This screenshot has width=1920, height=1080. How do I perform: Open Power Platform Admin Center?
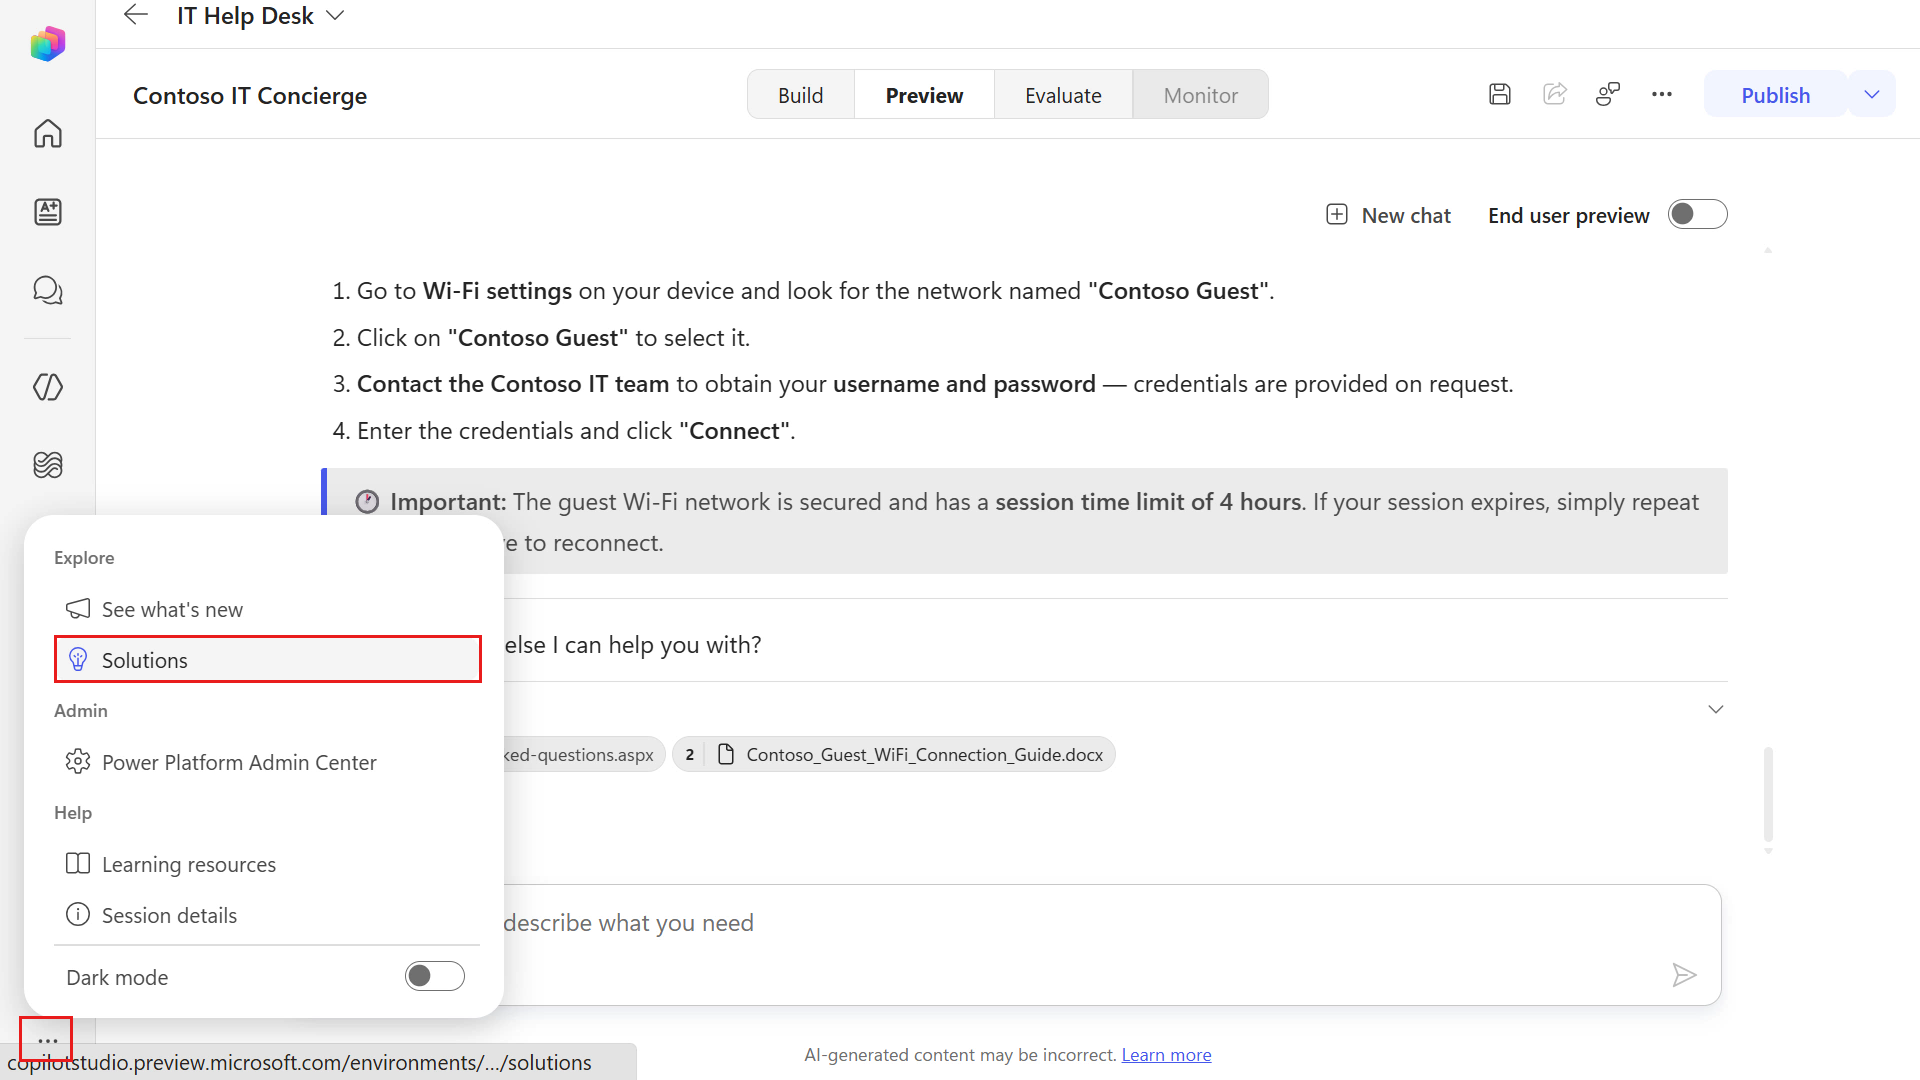click(267, 762)
